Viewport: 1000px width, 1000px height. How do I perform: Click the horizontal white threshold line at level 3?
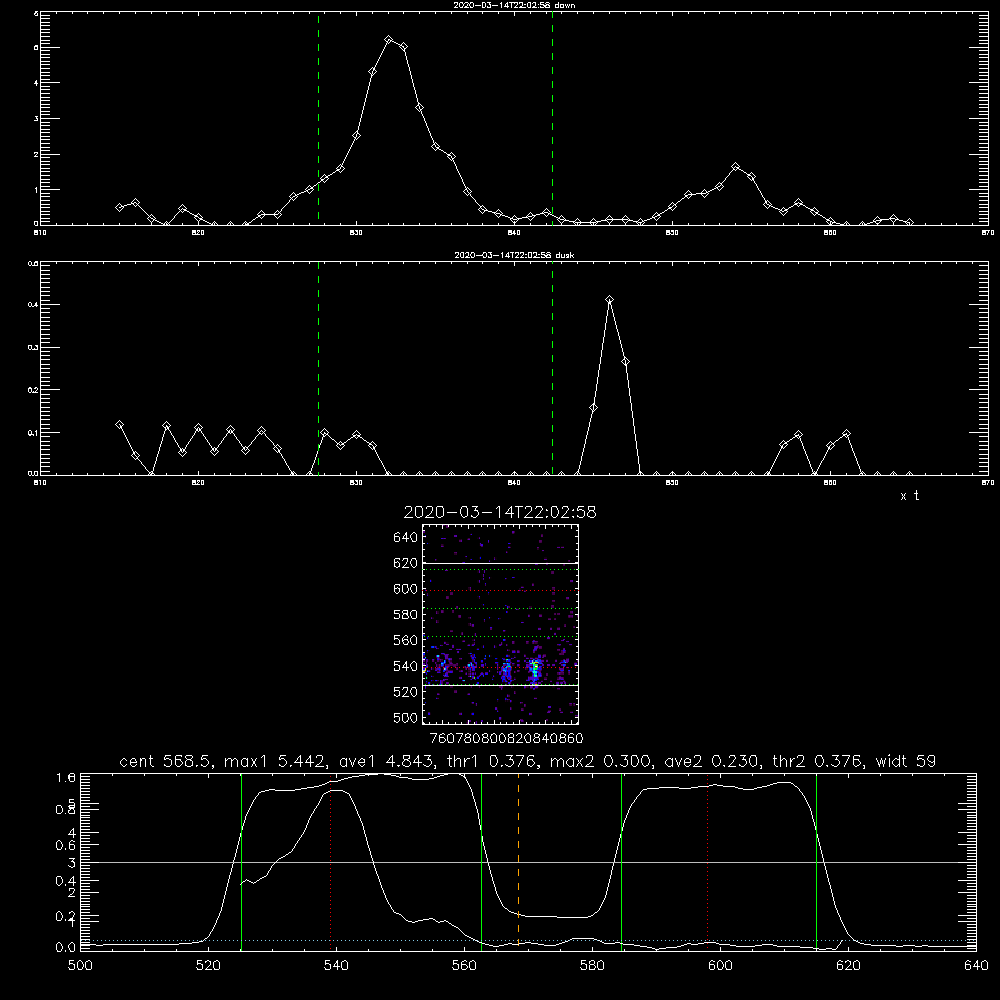pyautogui.click(x=527, y=862)
